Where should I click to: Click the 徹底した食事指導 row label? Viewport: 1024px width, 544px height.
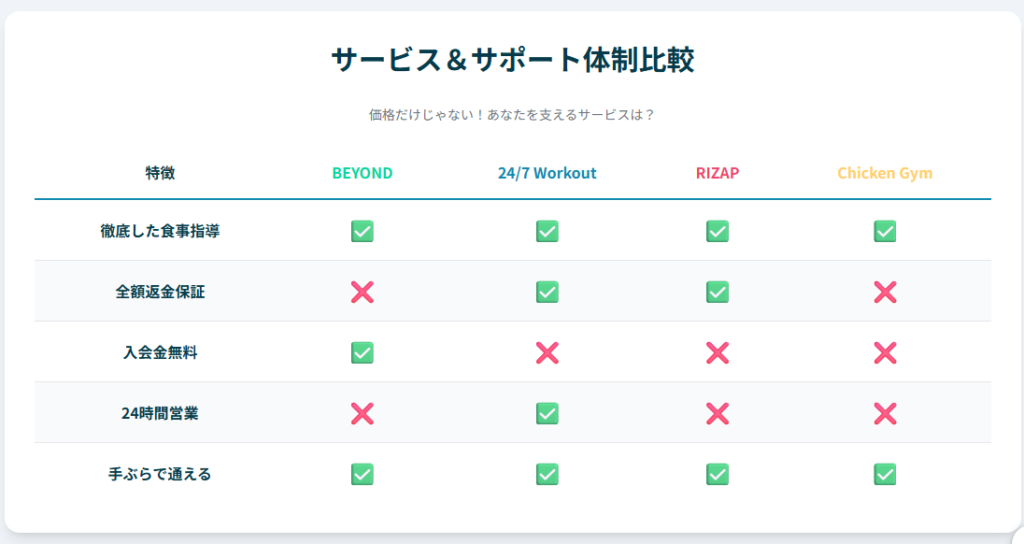tap(160, 231)
